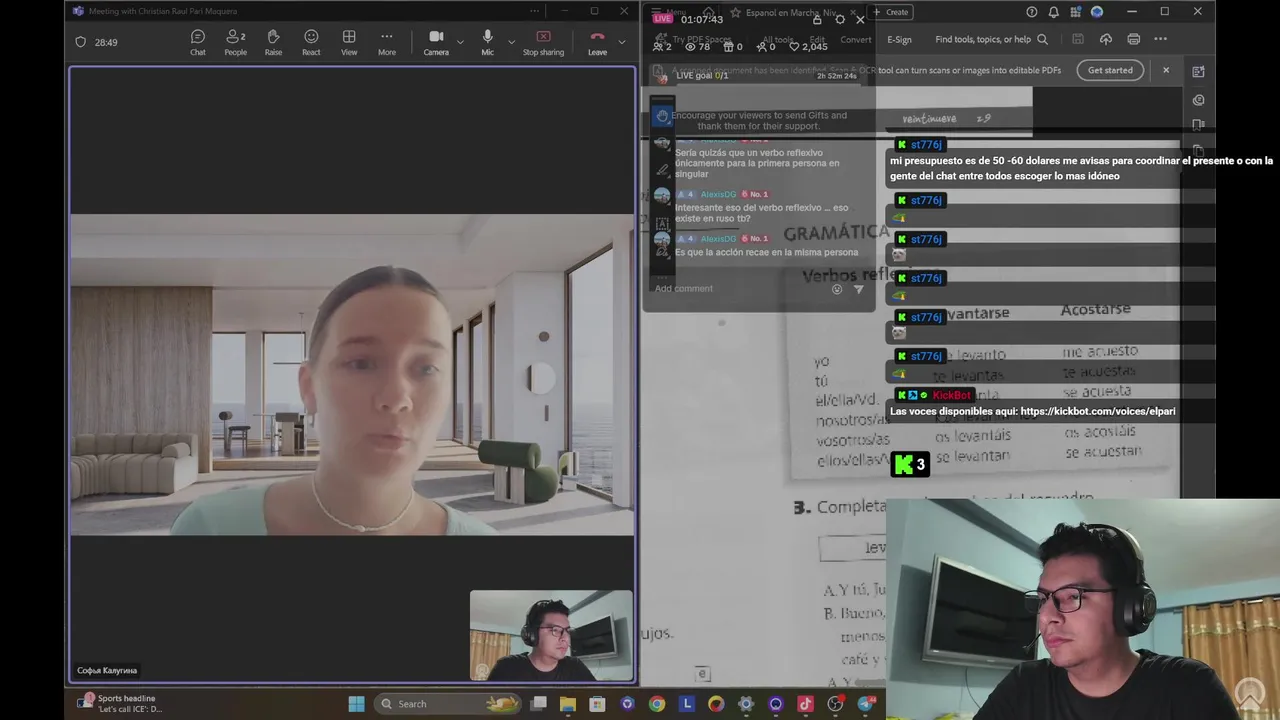Open the Teams title bar ellipsis menu
This screenshot has width=1280, height=720.
(x=535, y=11)
